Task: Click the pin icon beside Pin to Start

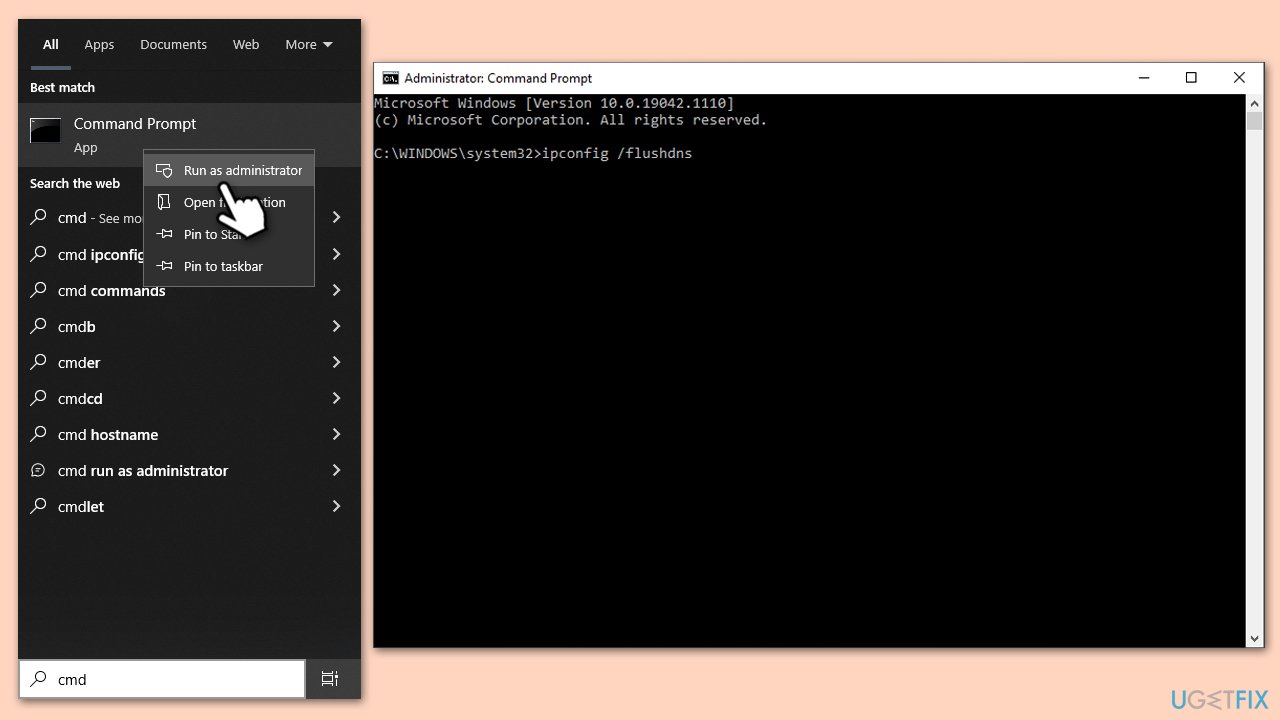Action: point(164,234)
